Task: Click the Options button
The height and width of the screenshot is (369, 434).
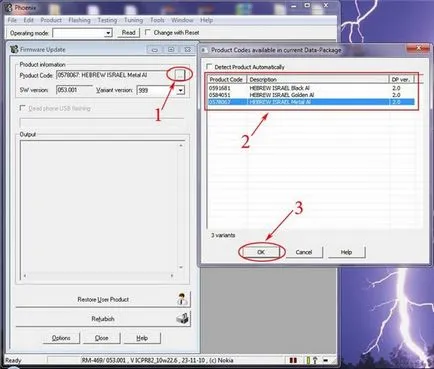Action: [61, 338]
